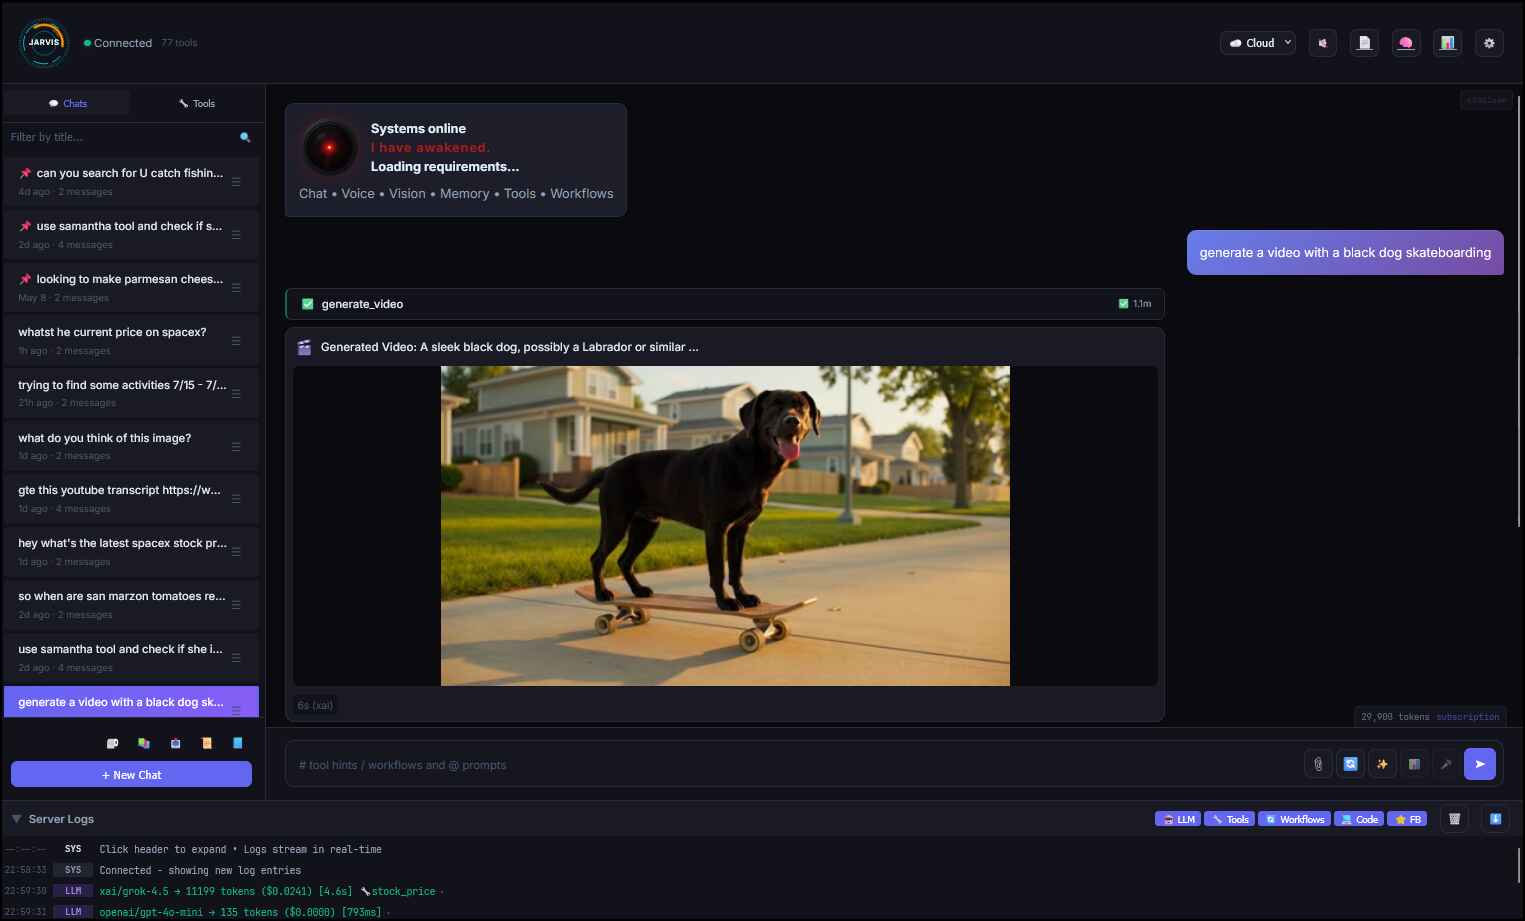Open 'so when are san marzon tomatoes' chat
This screenshot has width=1525, height=921.
pos(131,604)
